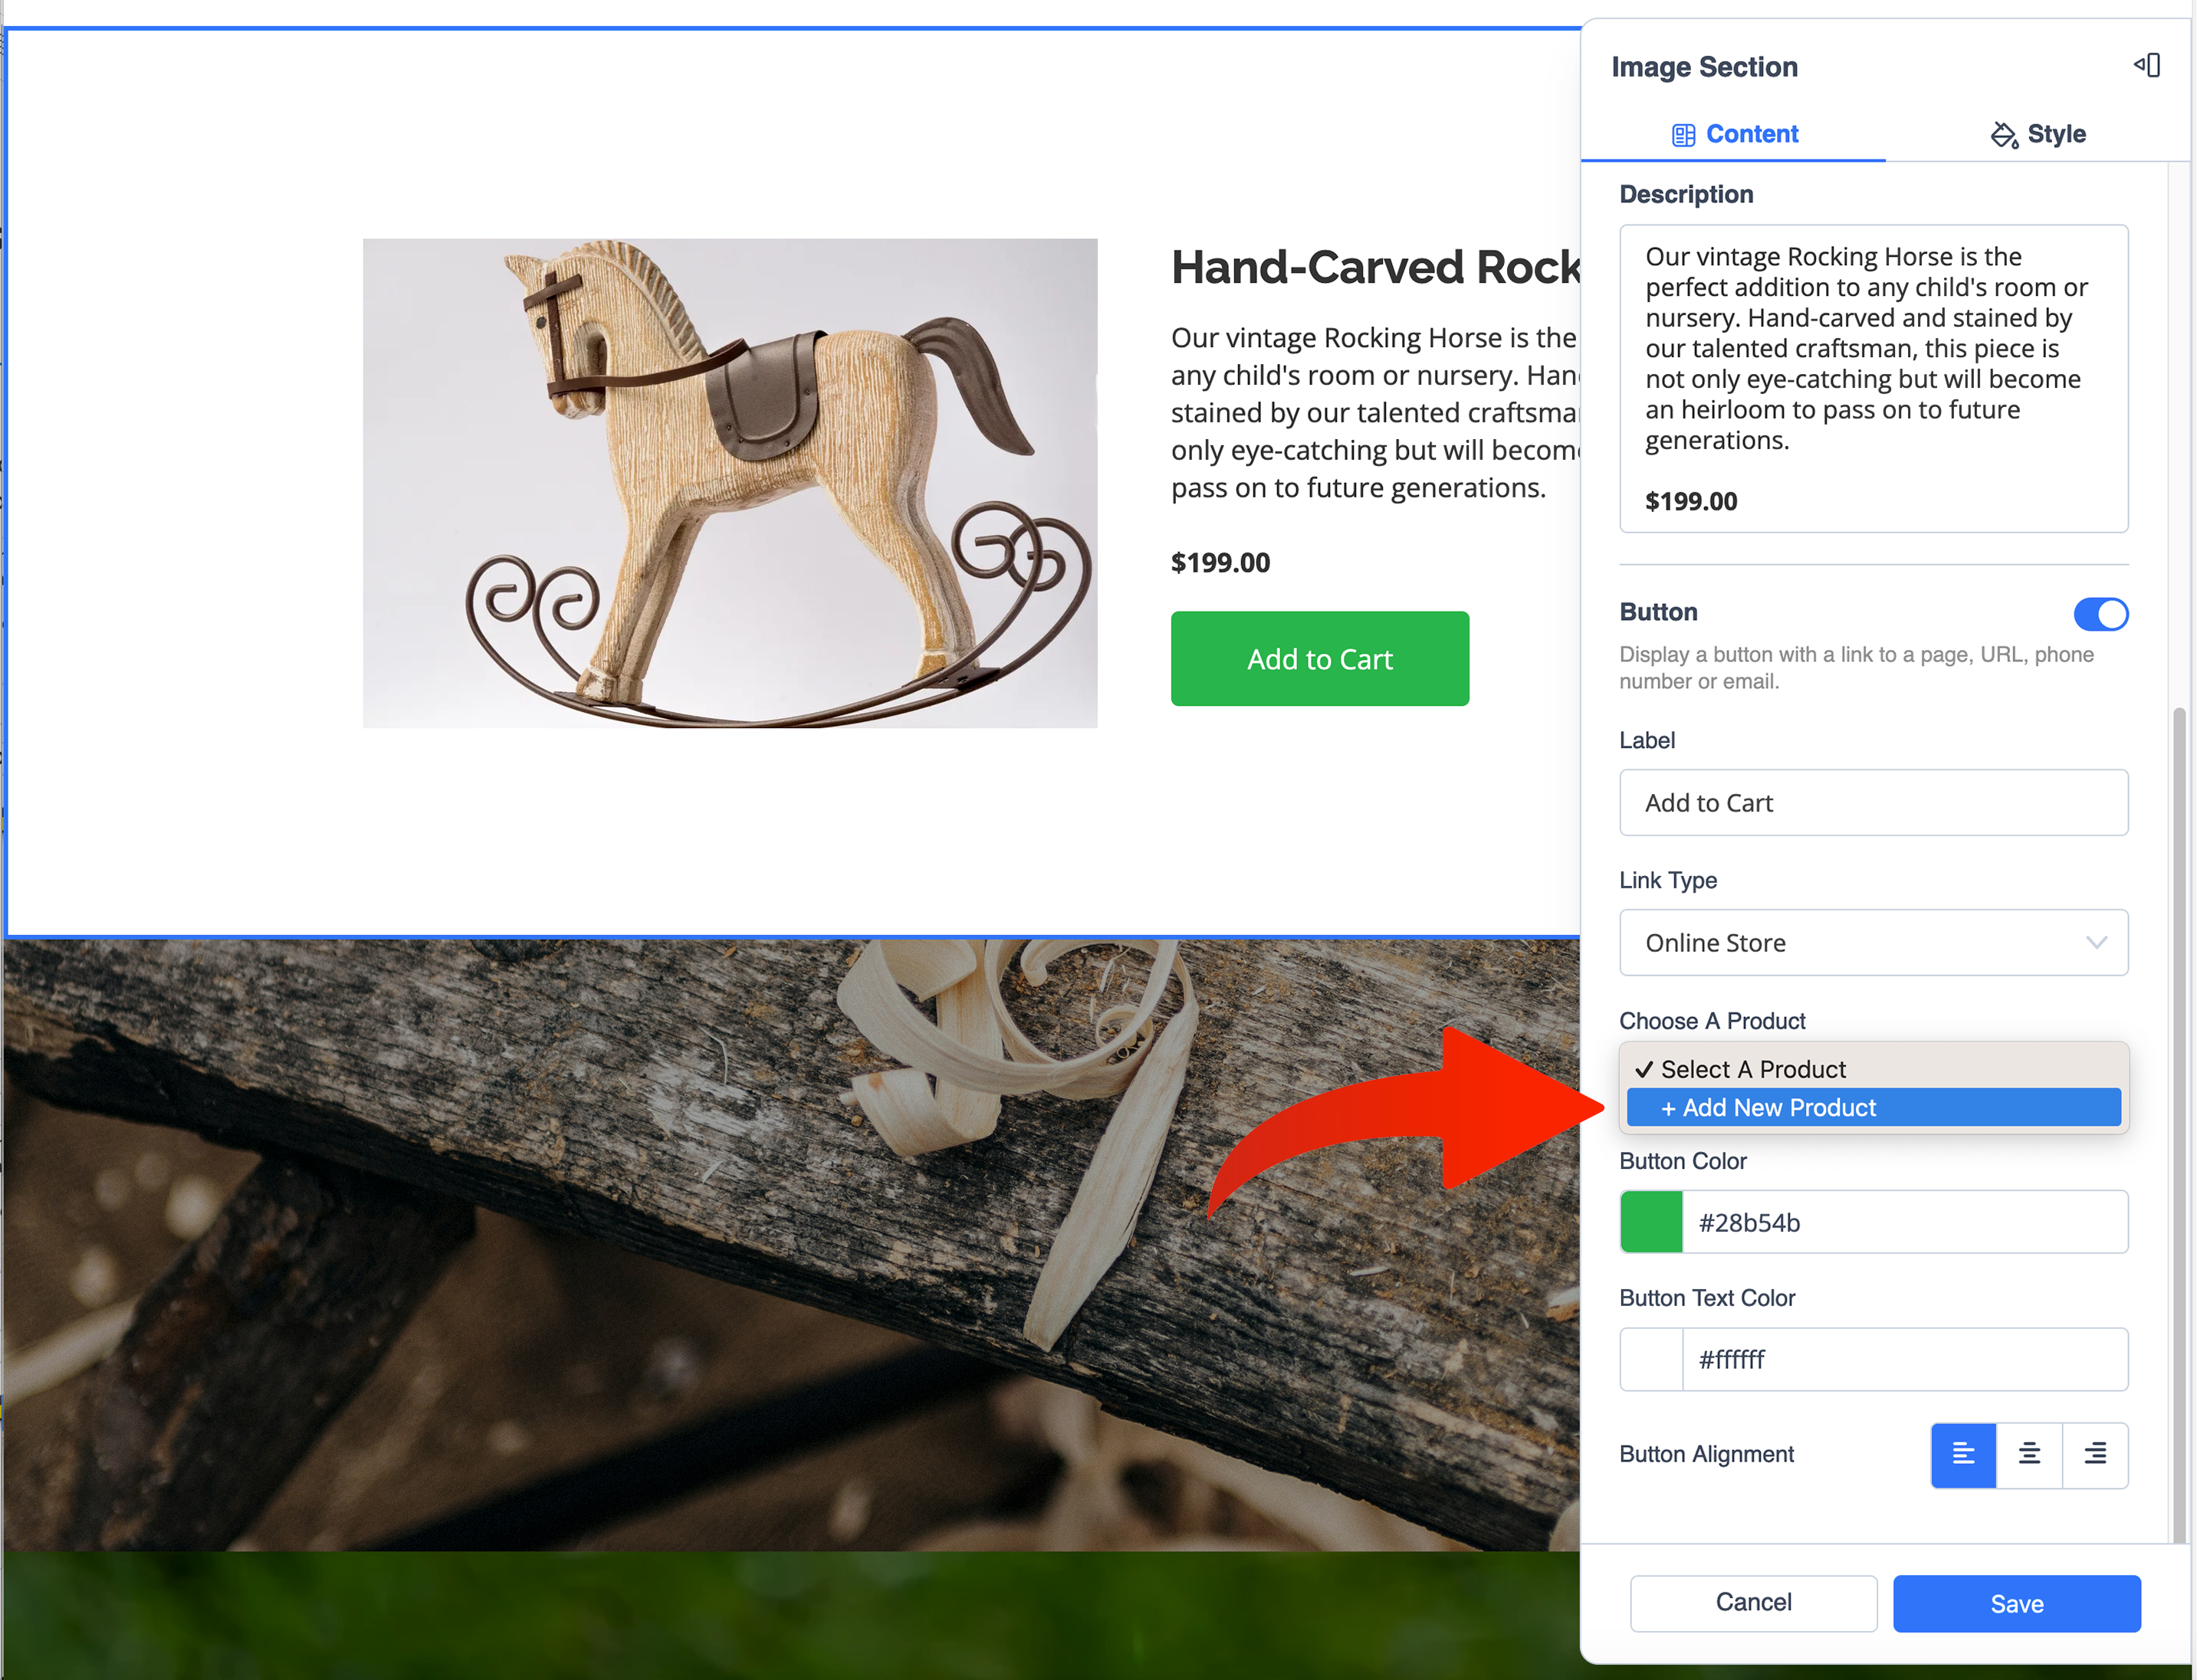Edit the button Label field

(x=1873, y=802)
